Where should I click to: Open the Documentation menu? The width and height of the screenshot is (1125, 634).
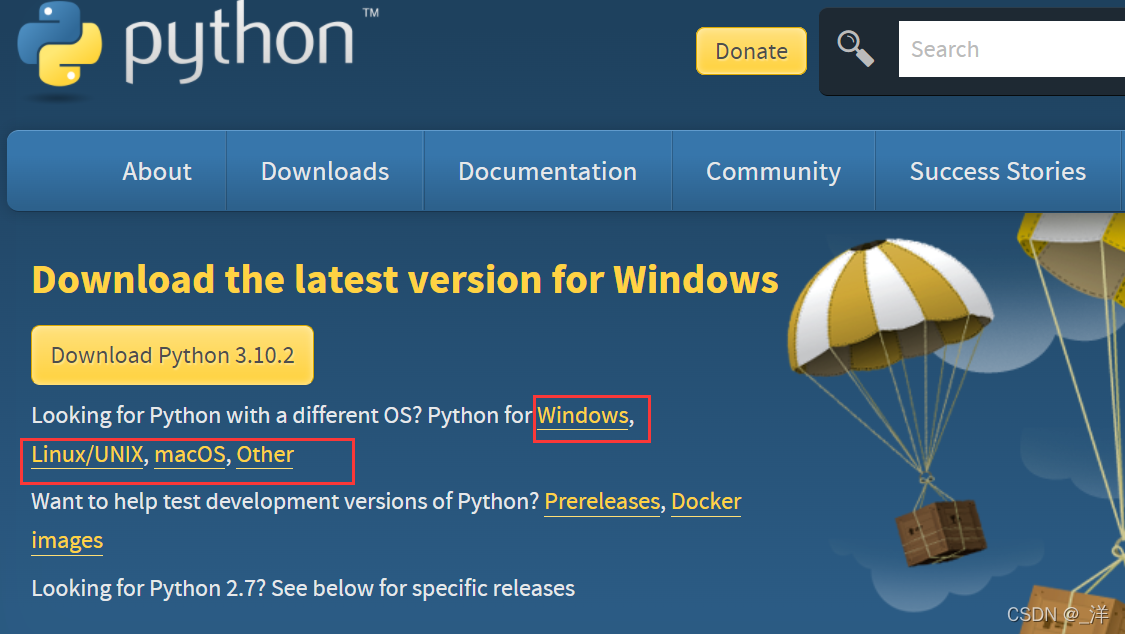[547, 171]
